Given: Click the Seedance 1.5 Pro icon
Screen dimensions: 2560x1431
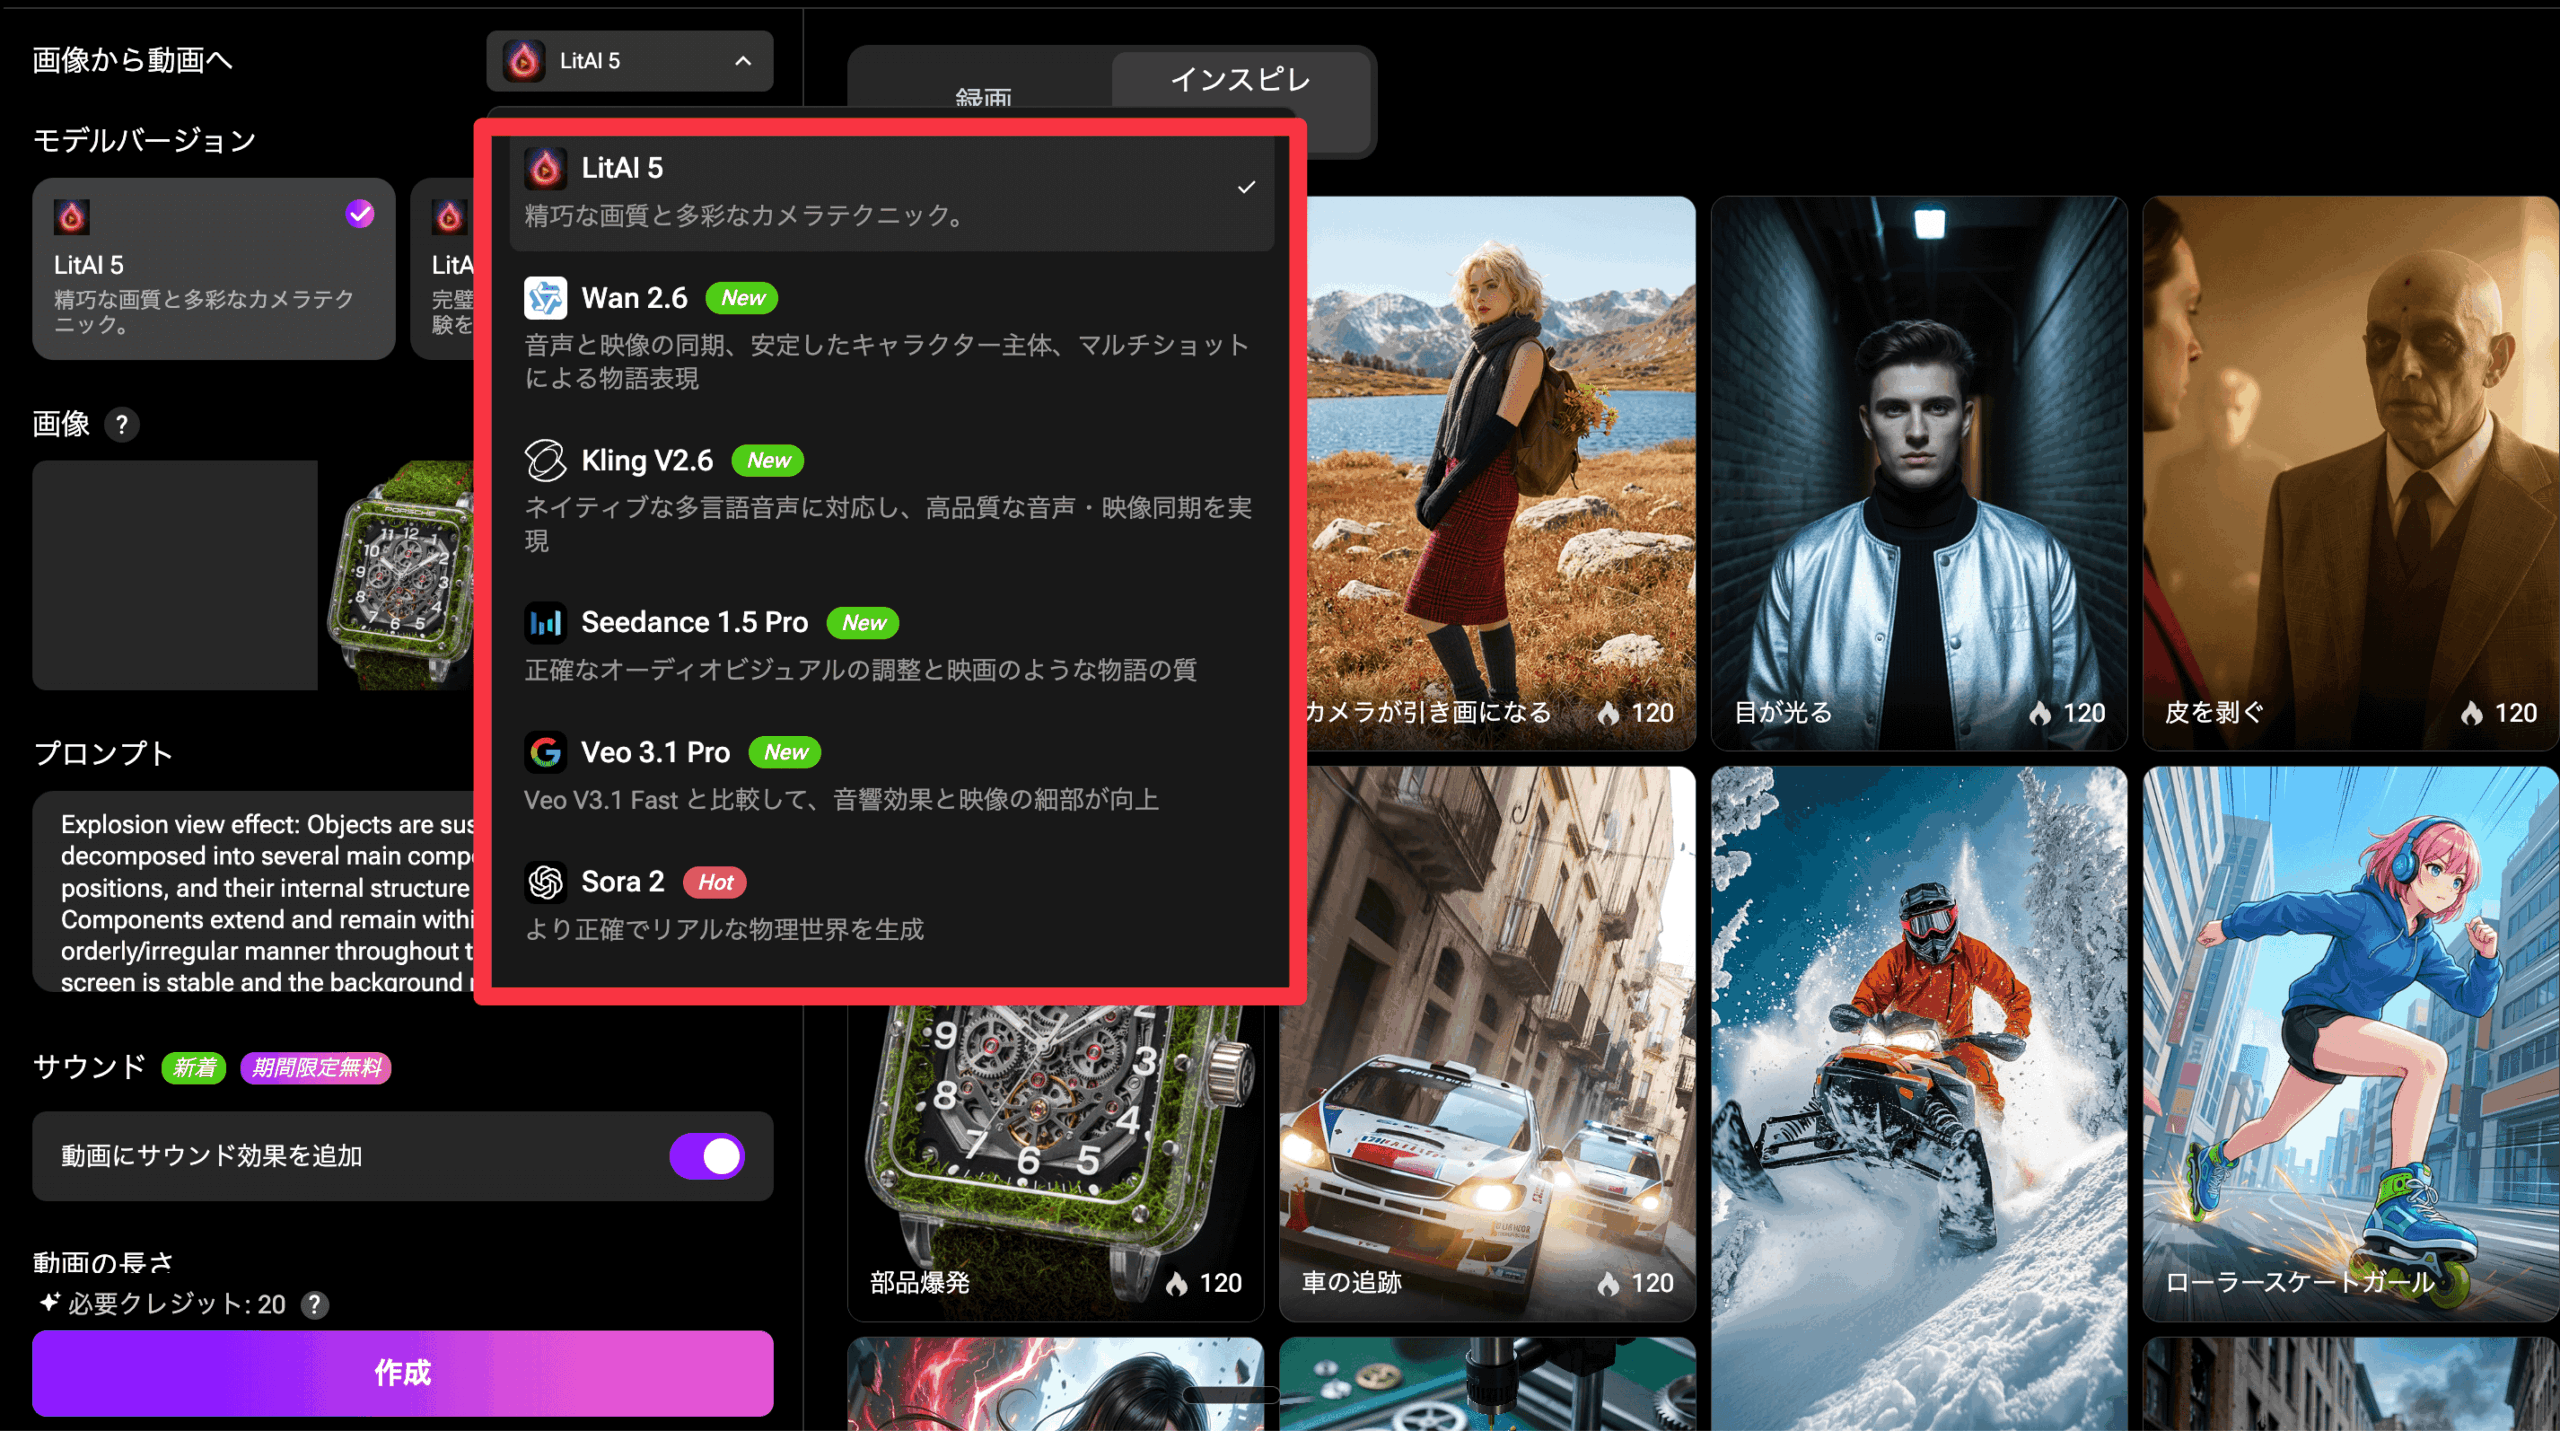Looking at the screenshot, I should click(x=545, y=623).
